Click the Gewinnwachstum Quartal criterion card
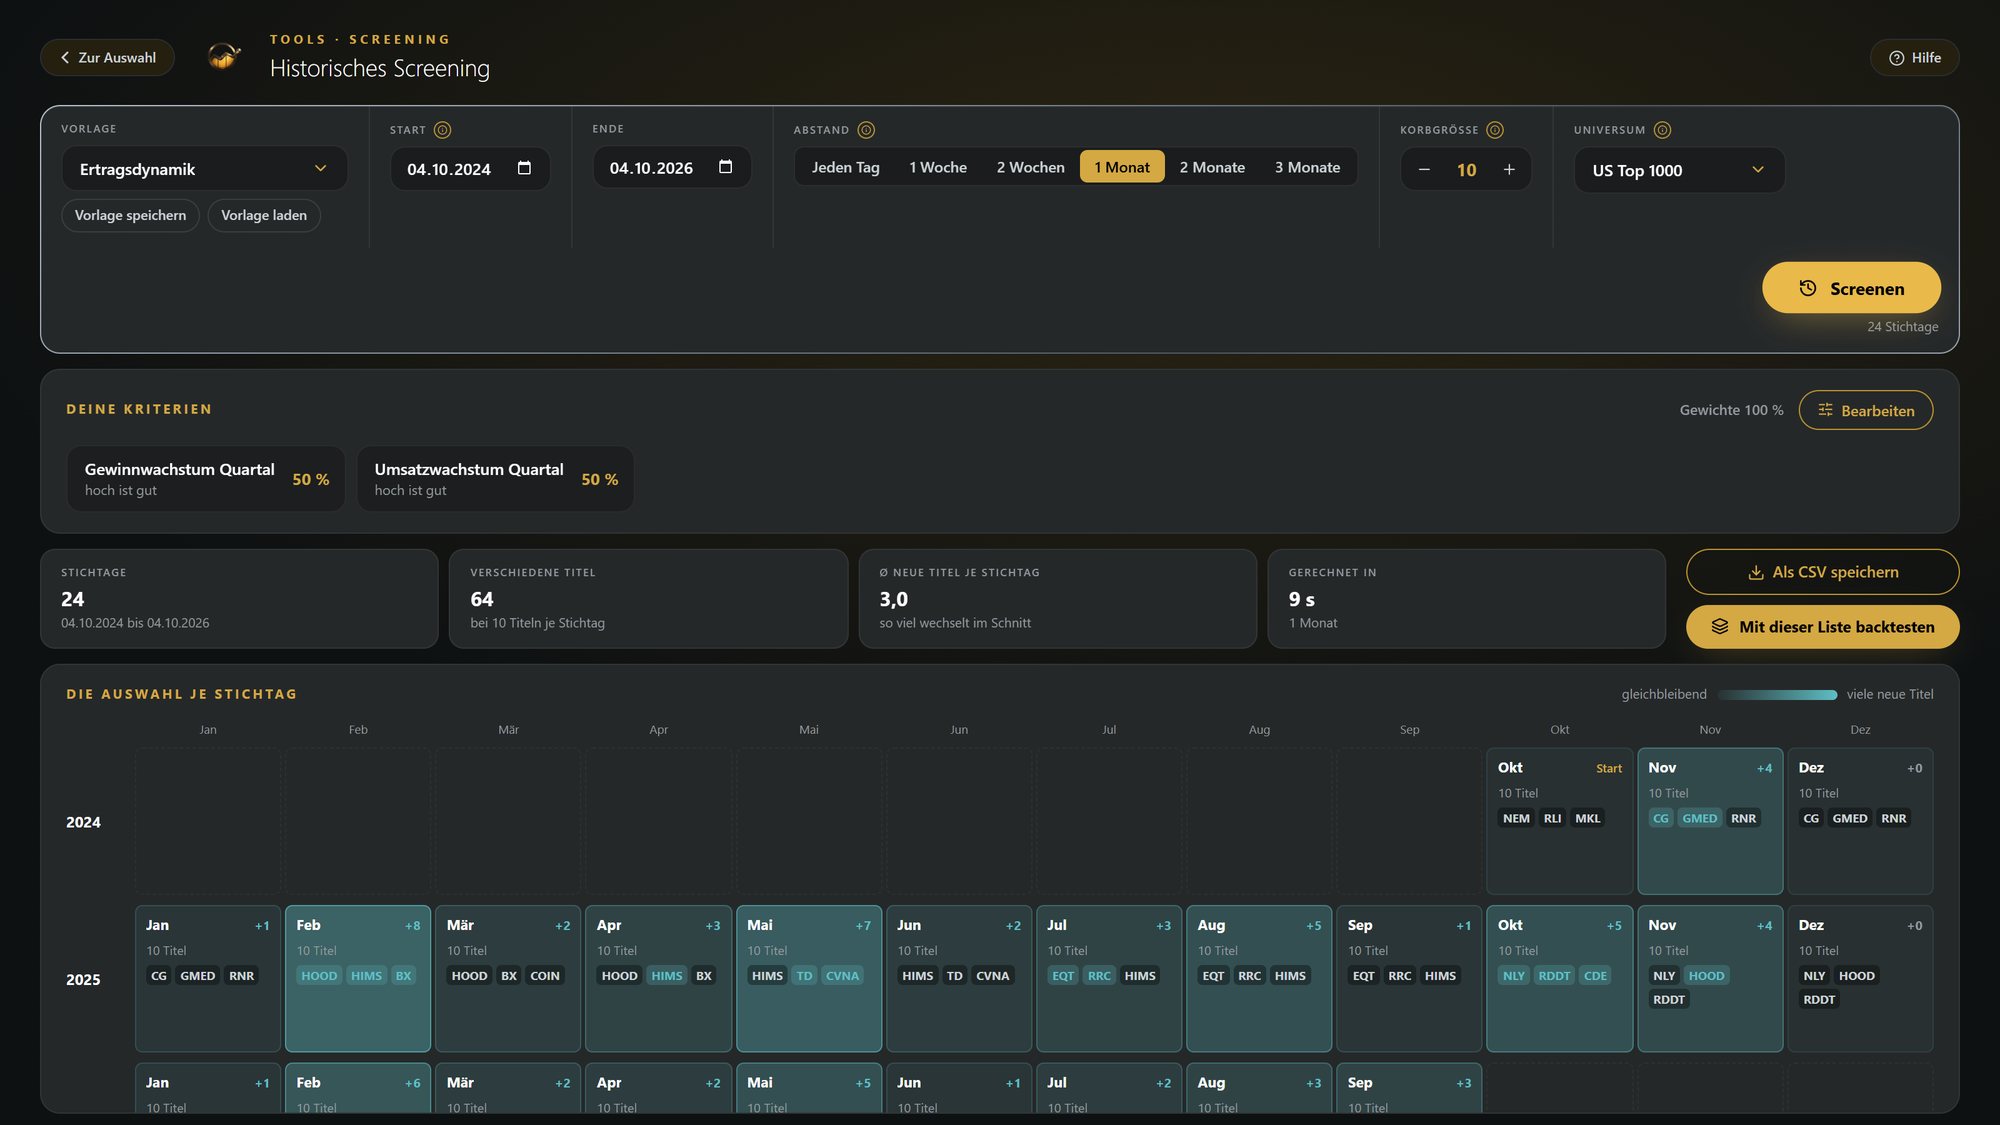 click(x=206, y=479)
